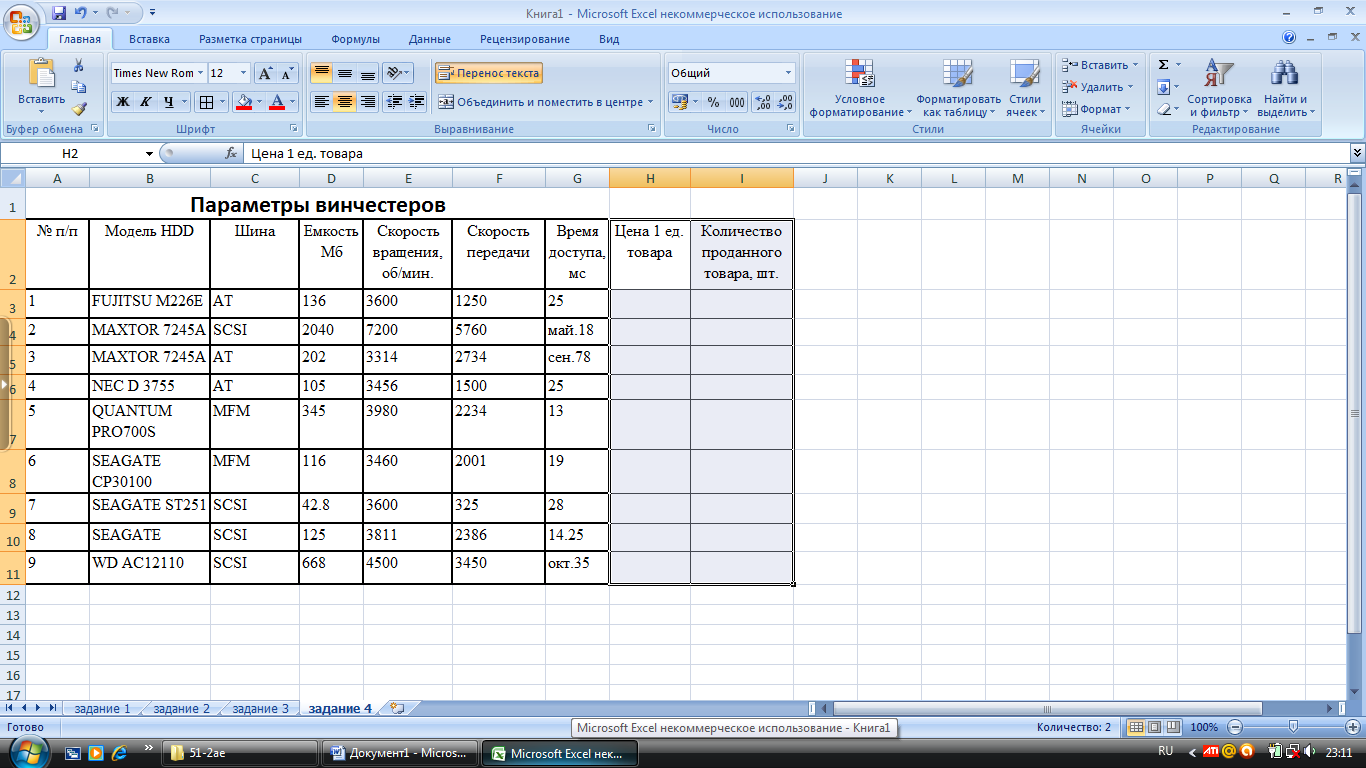The height and width of the screenshot is (768, 1366).
Task: Open the Данные ribbon tab
Action: [x=430, y=39]
